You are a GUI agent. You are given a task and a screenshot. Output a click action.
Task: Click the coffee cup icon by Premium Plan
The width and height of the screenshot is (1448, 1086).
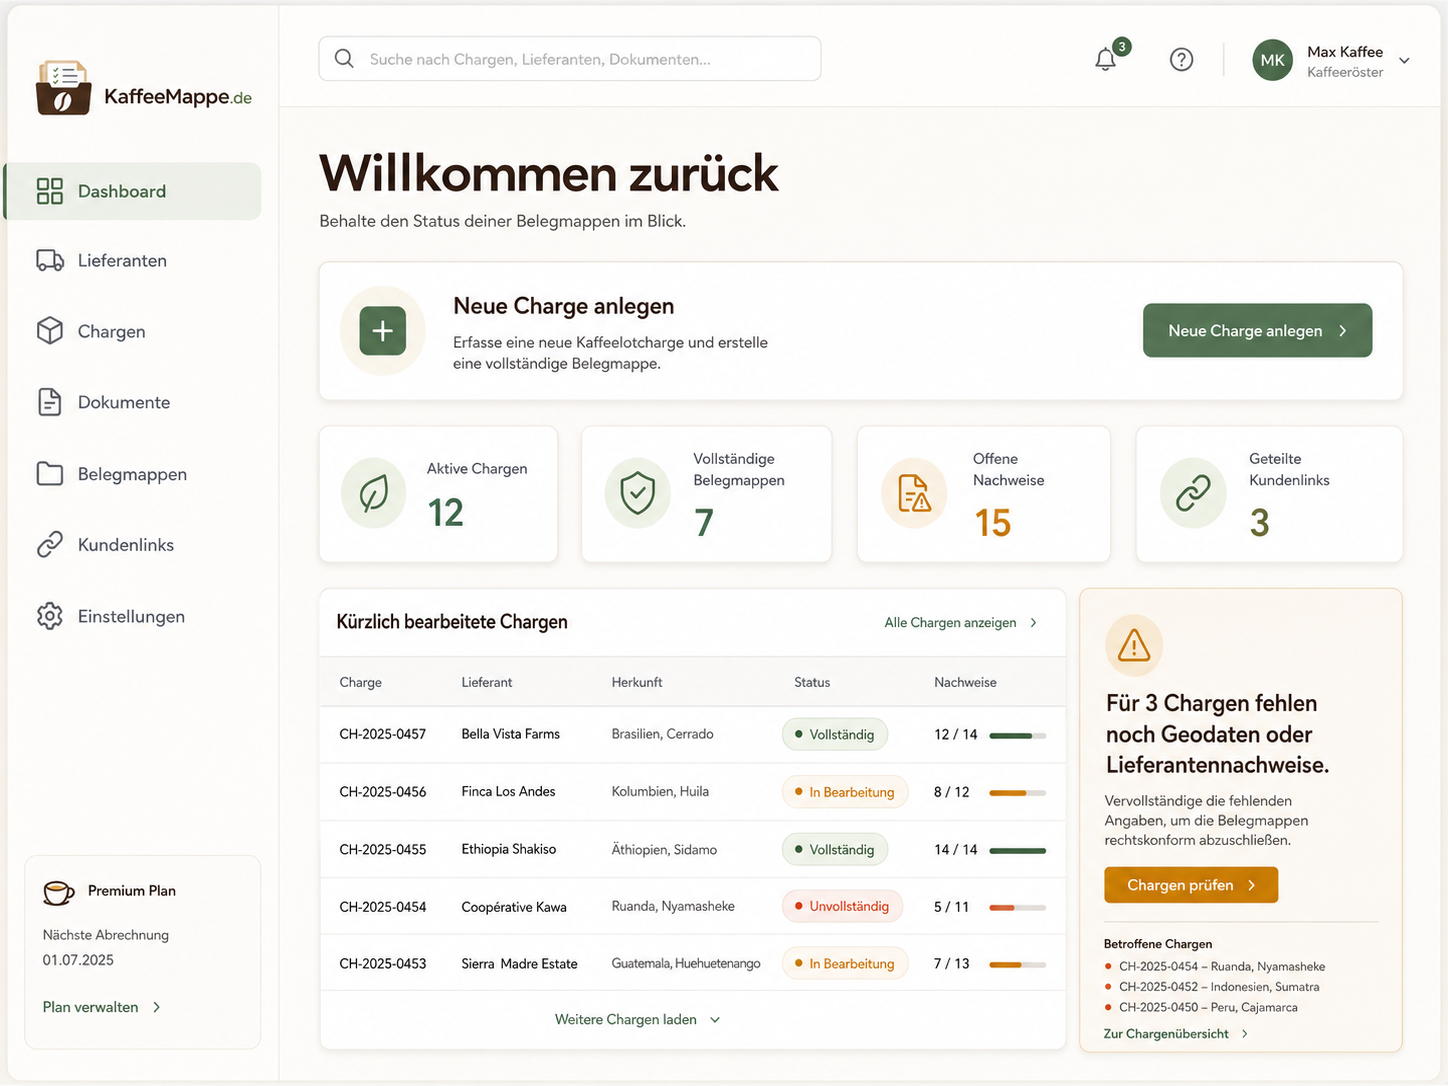point(59,892)
